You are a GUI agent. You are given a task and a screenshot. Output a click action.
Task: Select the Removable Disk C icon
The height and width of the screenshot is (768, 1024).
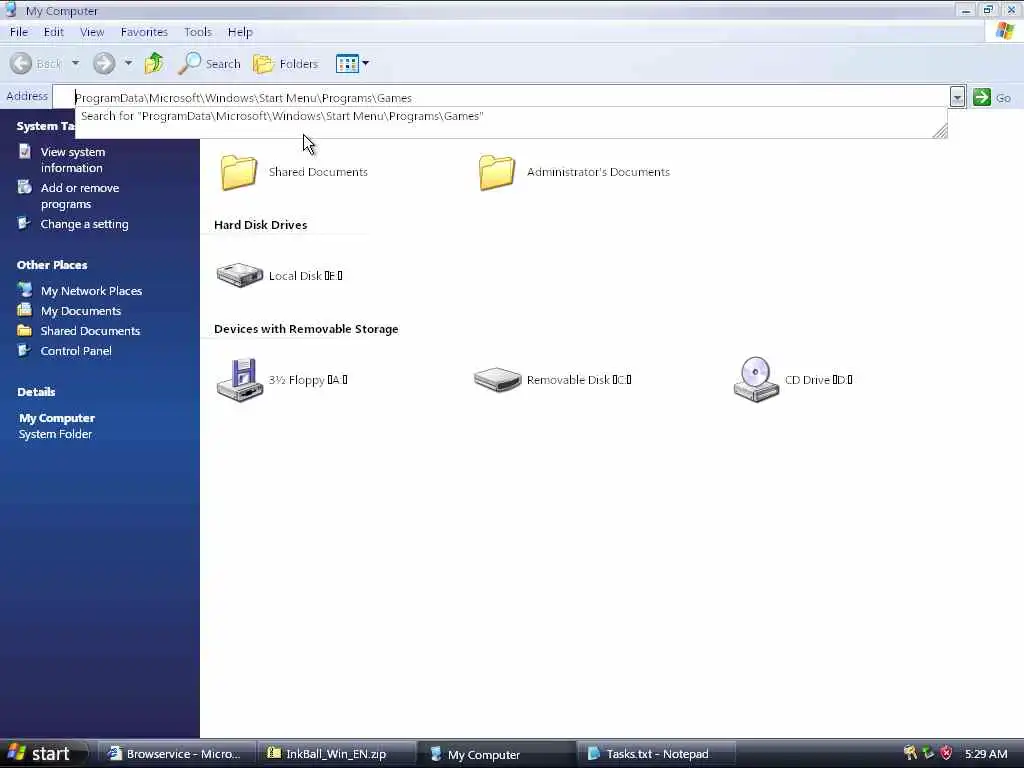pyautogui.click(x=497, y=379)
